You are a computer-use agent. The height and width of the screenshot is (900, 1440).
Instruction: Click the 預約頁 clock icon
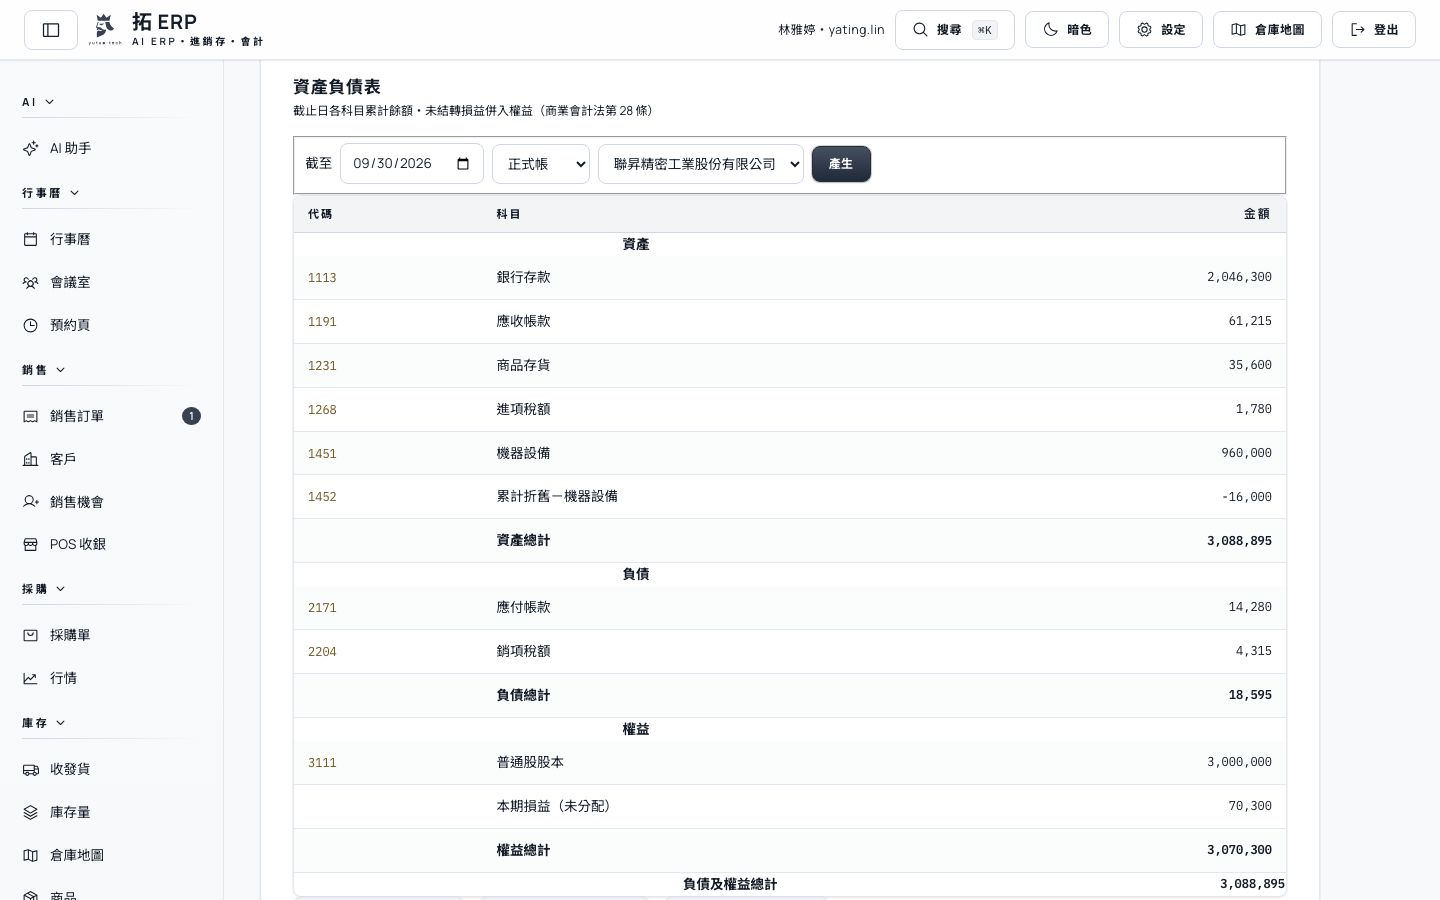(31, 325)
